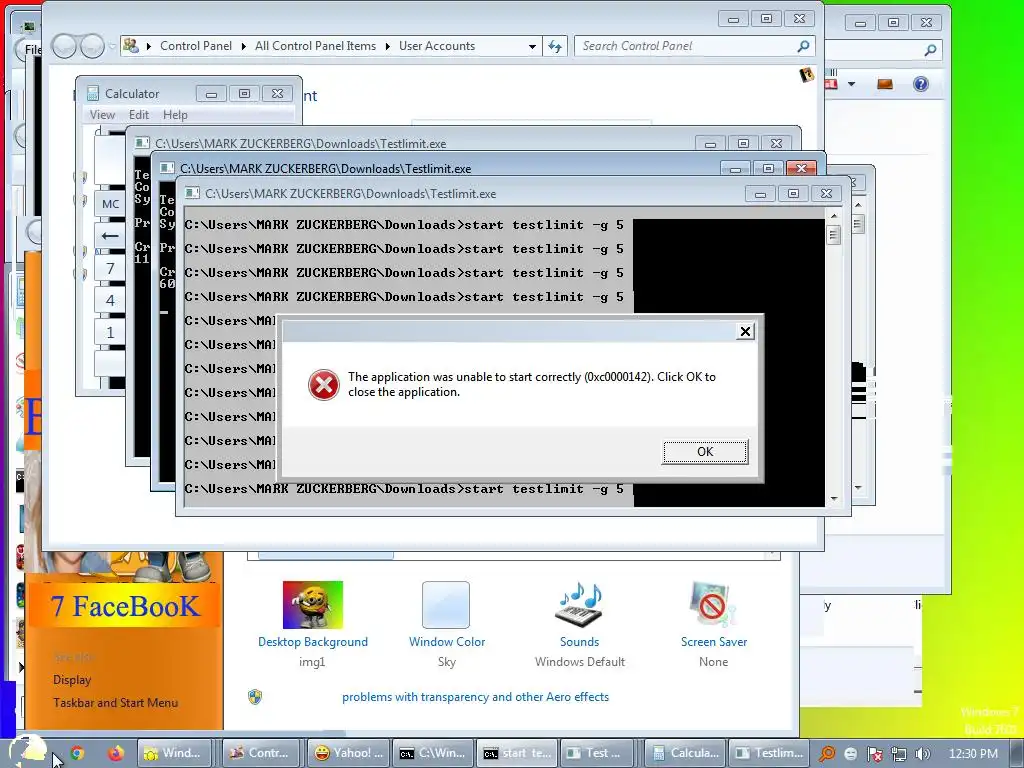This screenshot has height=768, width=1024.
Task: Click User Accounts breadcrumb
Action: [437, 46]
